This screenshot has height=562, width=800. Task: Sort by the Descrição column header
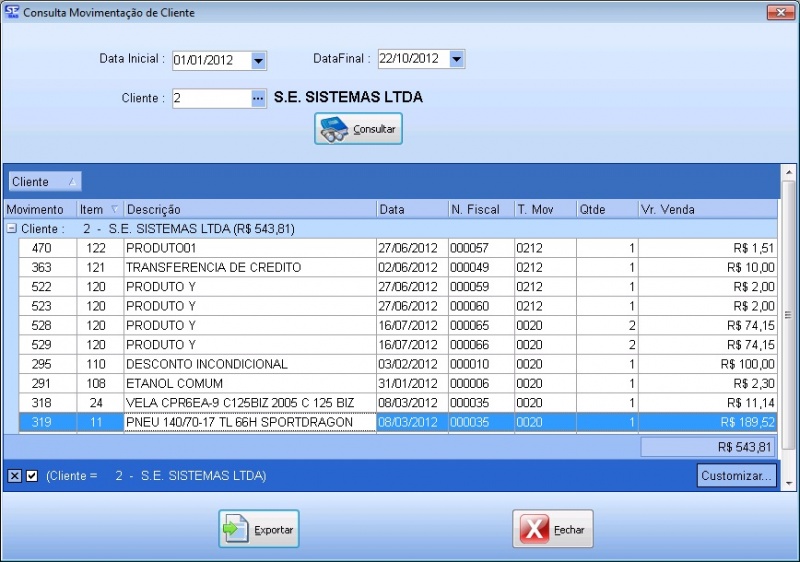point(250,209)
